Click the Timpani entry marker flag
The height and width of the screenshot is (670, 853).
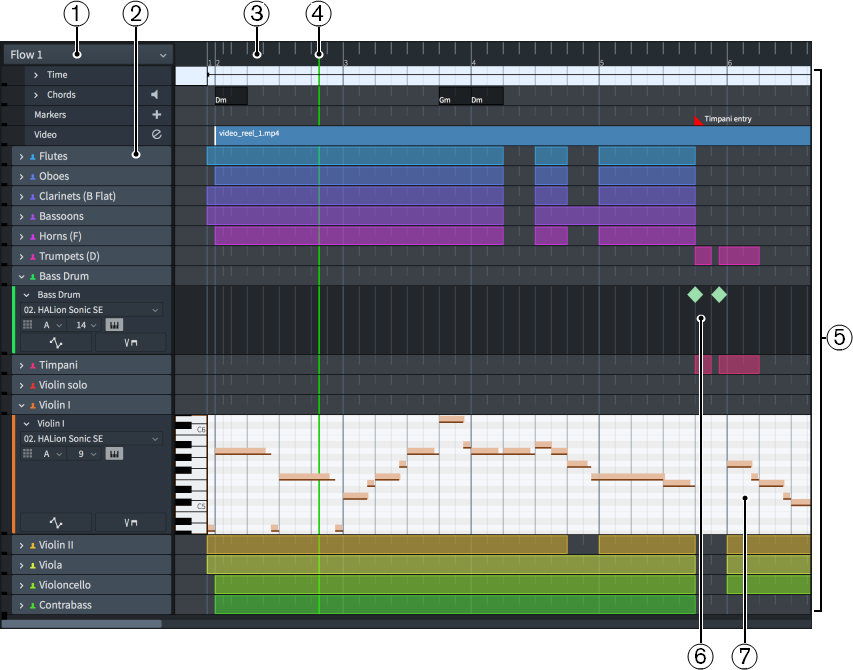[698, 120]
